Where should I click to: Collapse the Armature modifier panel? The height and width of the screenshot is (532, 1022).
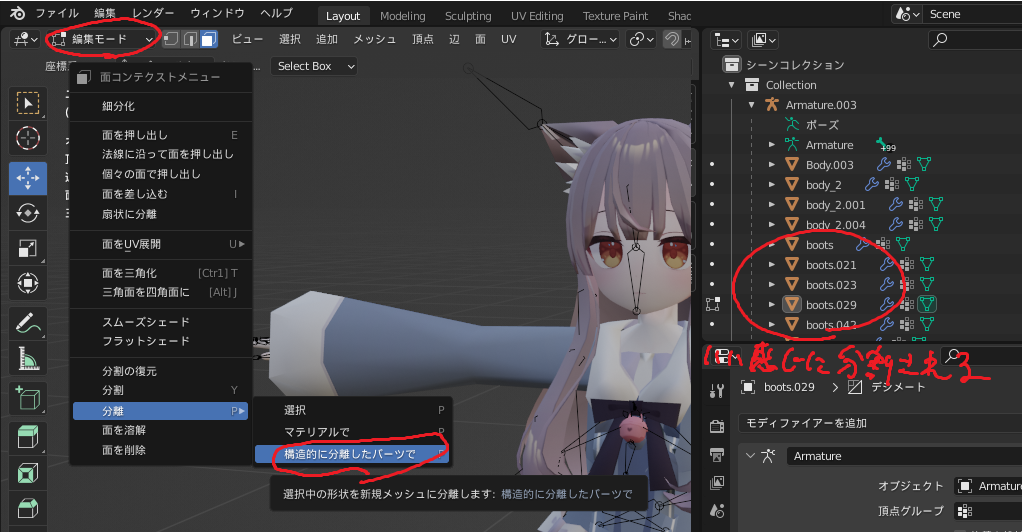[x=750, y=456]
